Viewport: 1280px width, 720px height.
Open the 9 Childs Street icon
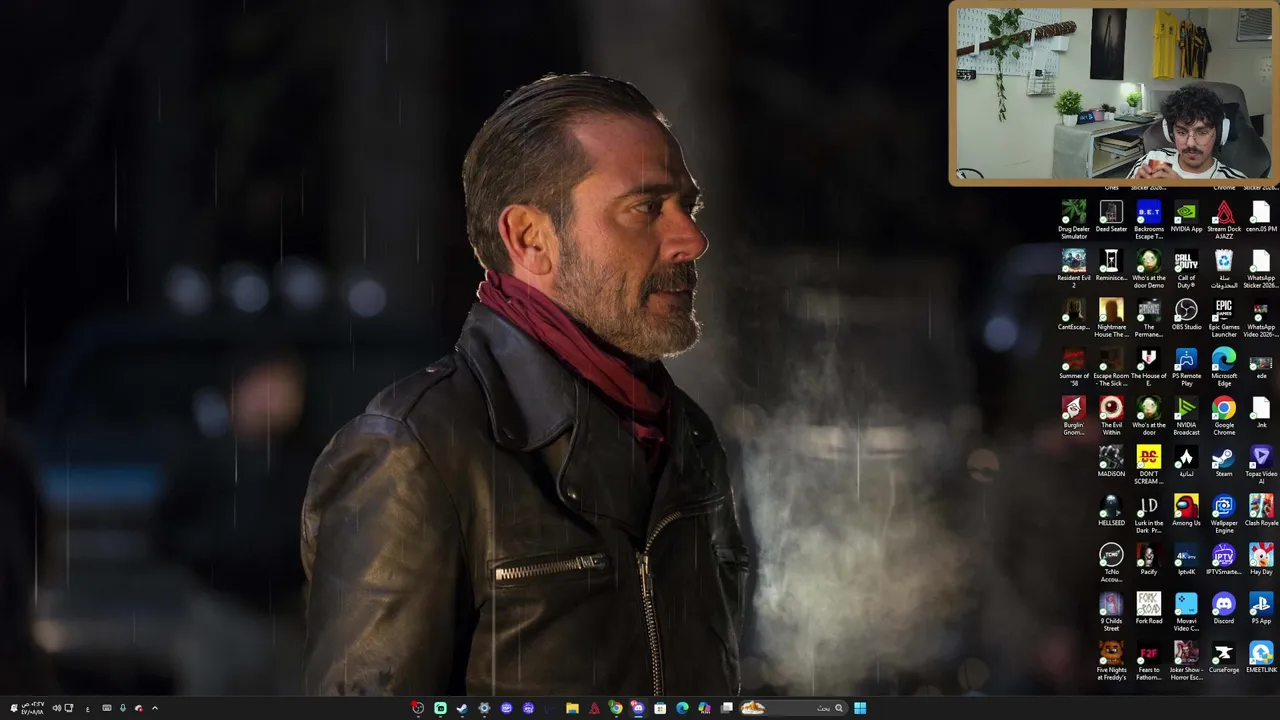1111,611
